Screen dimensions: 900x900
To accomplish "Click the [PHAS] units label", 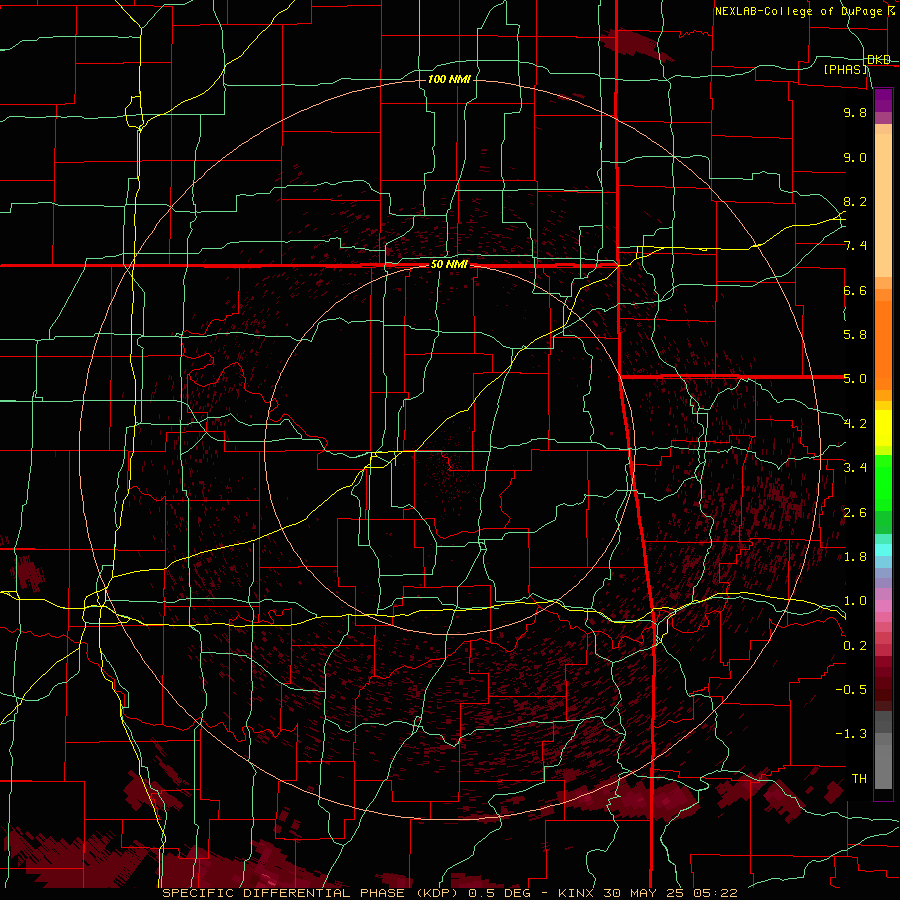I will (845, 69).
